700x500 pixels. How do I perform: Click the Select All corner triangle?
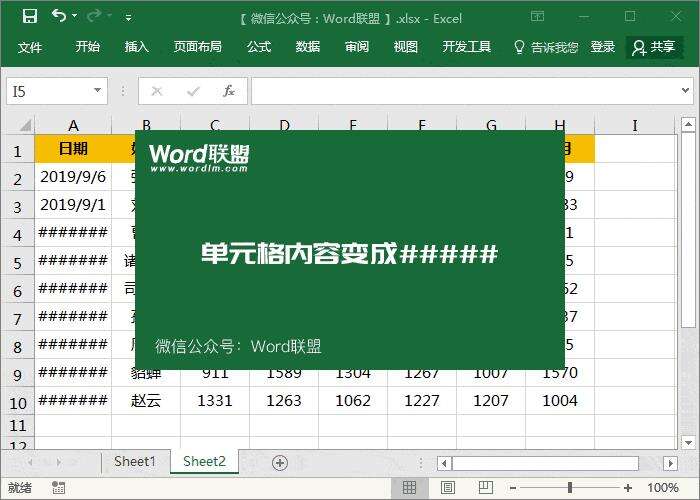coord(25,125)
